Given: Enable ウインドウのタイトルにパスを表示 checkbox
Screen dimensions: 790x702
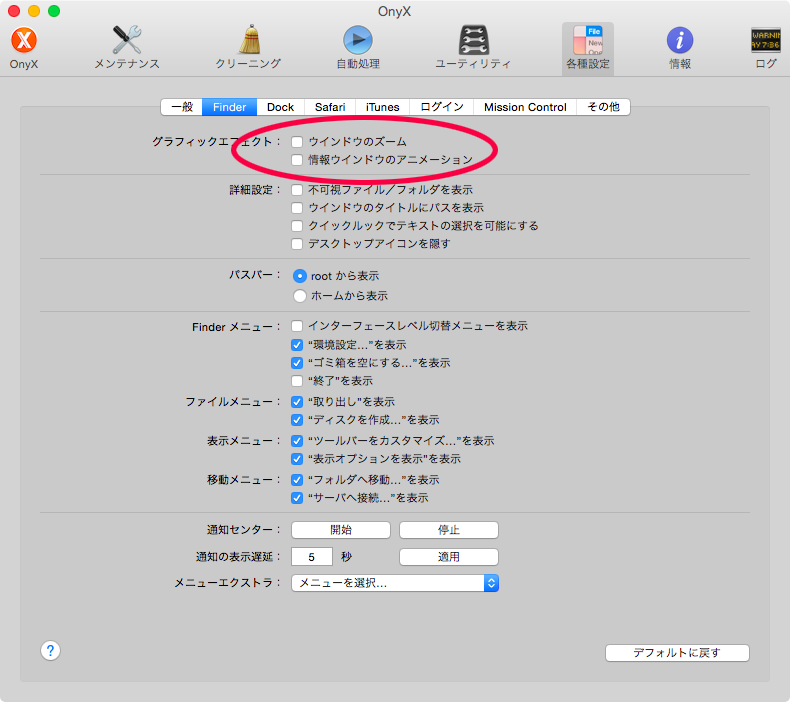Looking at the screenshot, I should pyautogui.click(x=297, y=208).
